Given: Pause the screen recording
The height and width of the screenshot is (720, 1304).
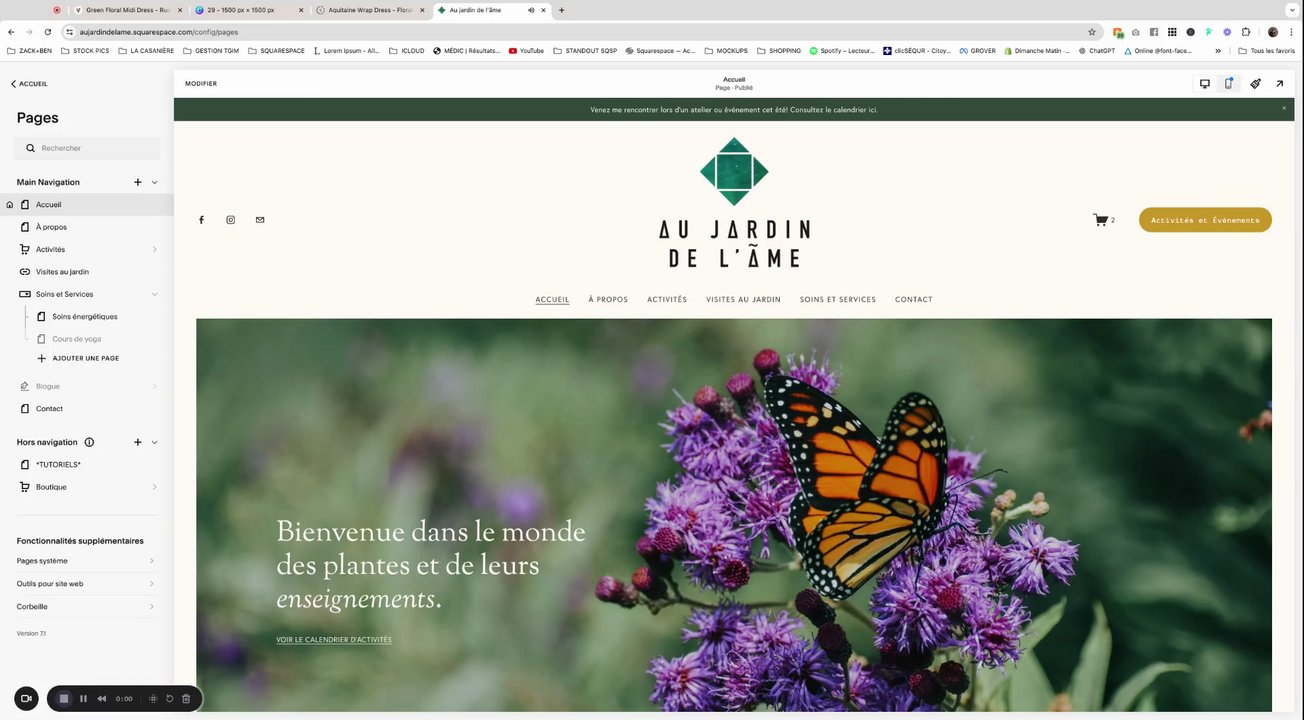Looking at the screenshot, I should 83,699.
